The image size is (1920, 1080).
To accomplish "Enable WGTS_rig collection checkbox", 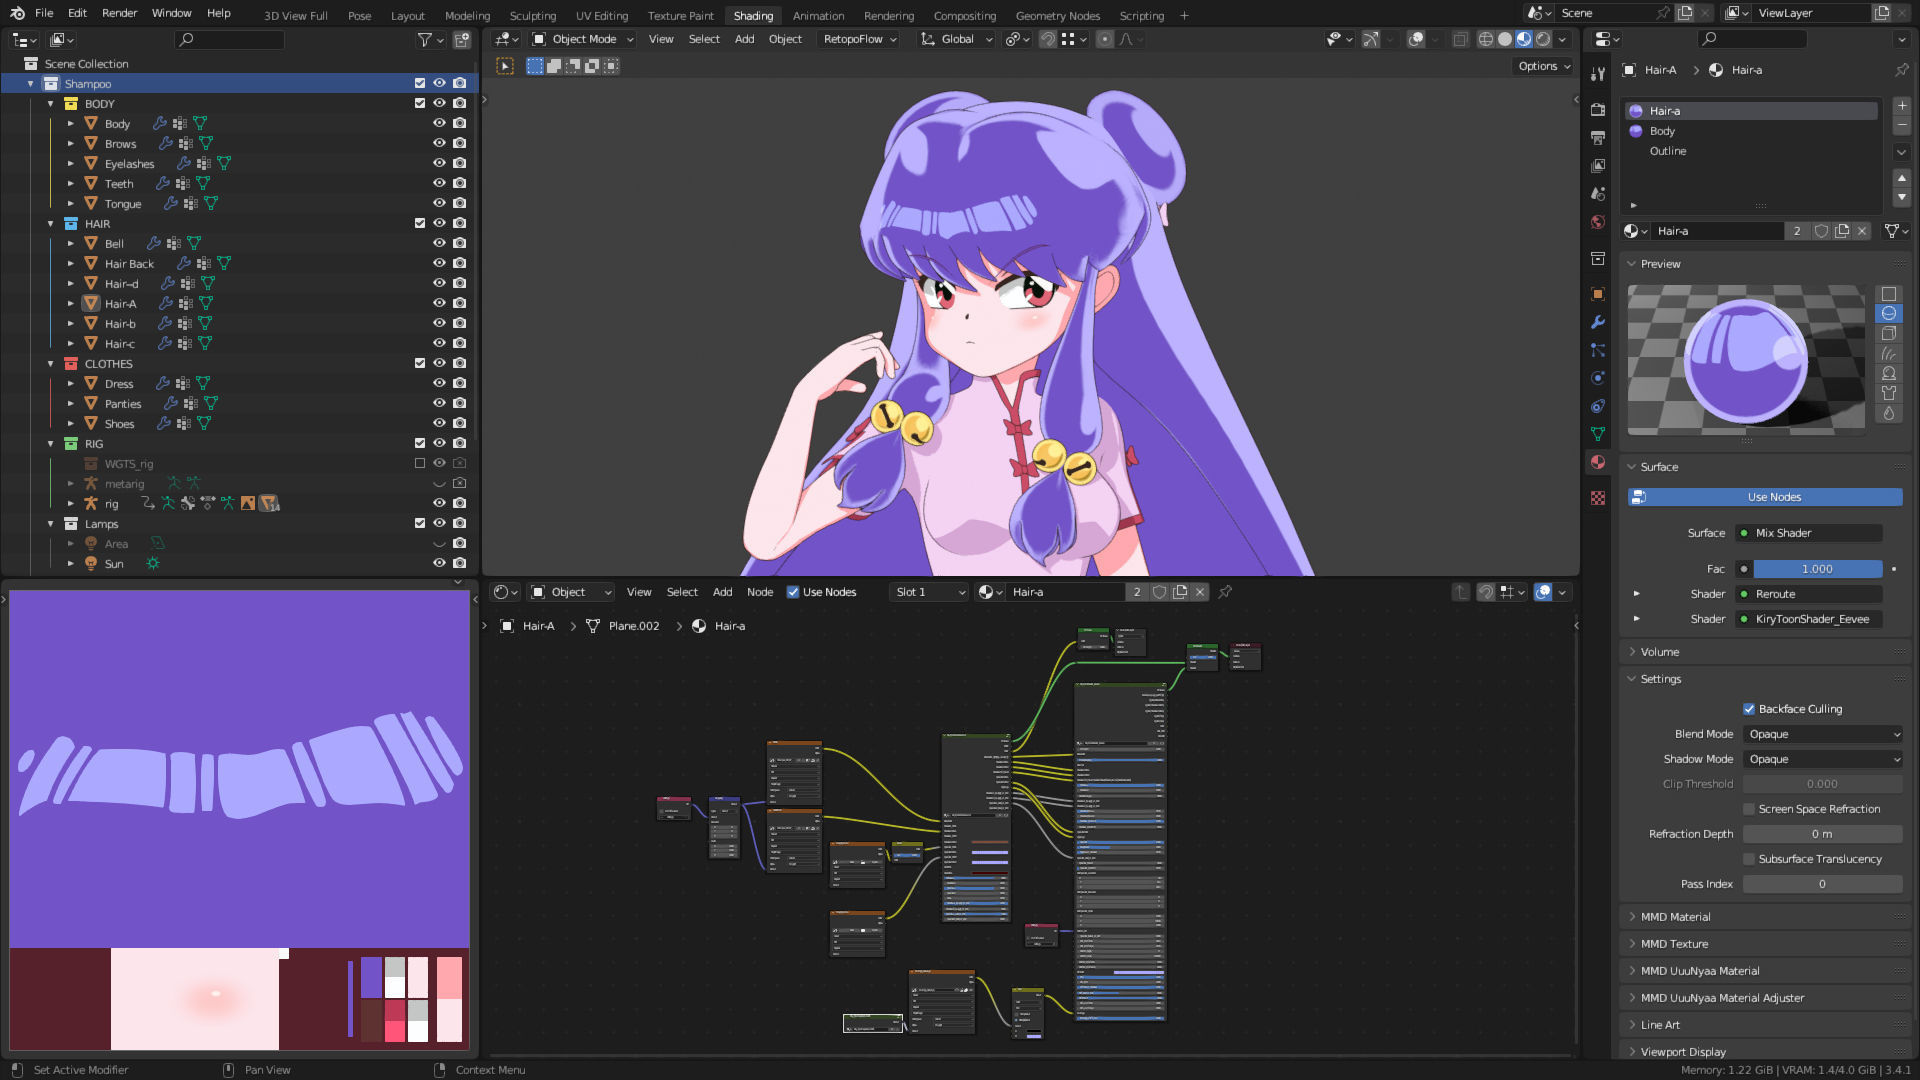I will click(420, 463).
